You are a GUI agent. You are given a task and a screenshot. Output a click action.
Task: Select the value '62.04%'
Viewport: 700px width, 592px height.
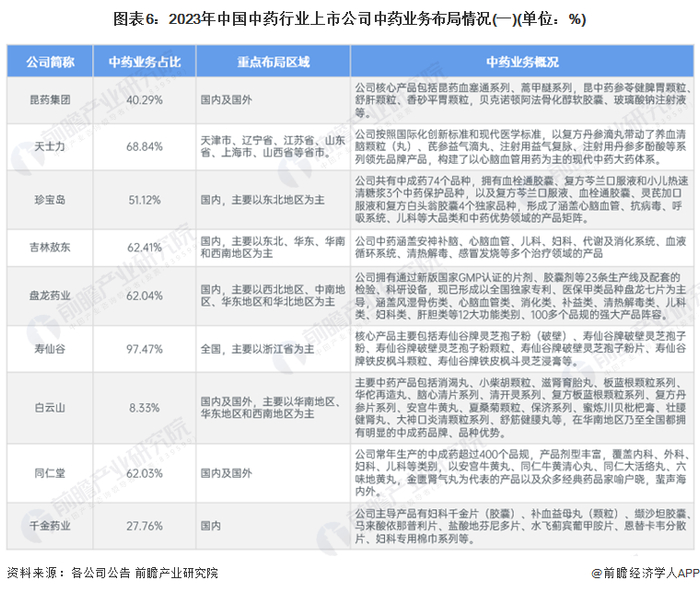(144, 296)
